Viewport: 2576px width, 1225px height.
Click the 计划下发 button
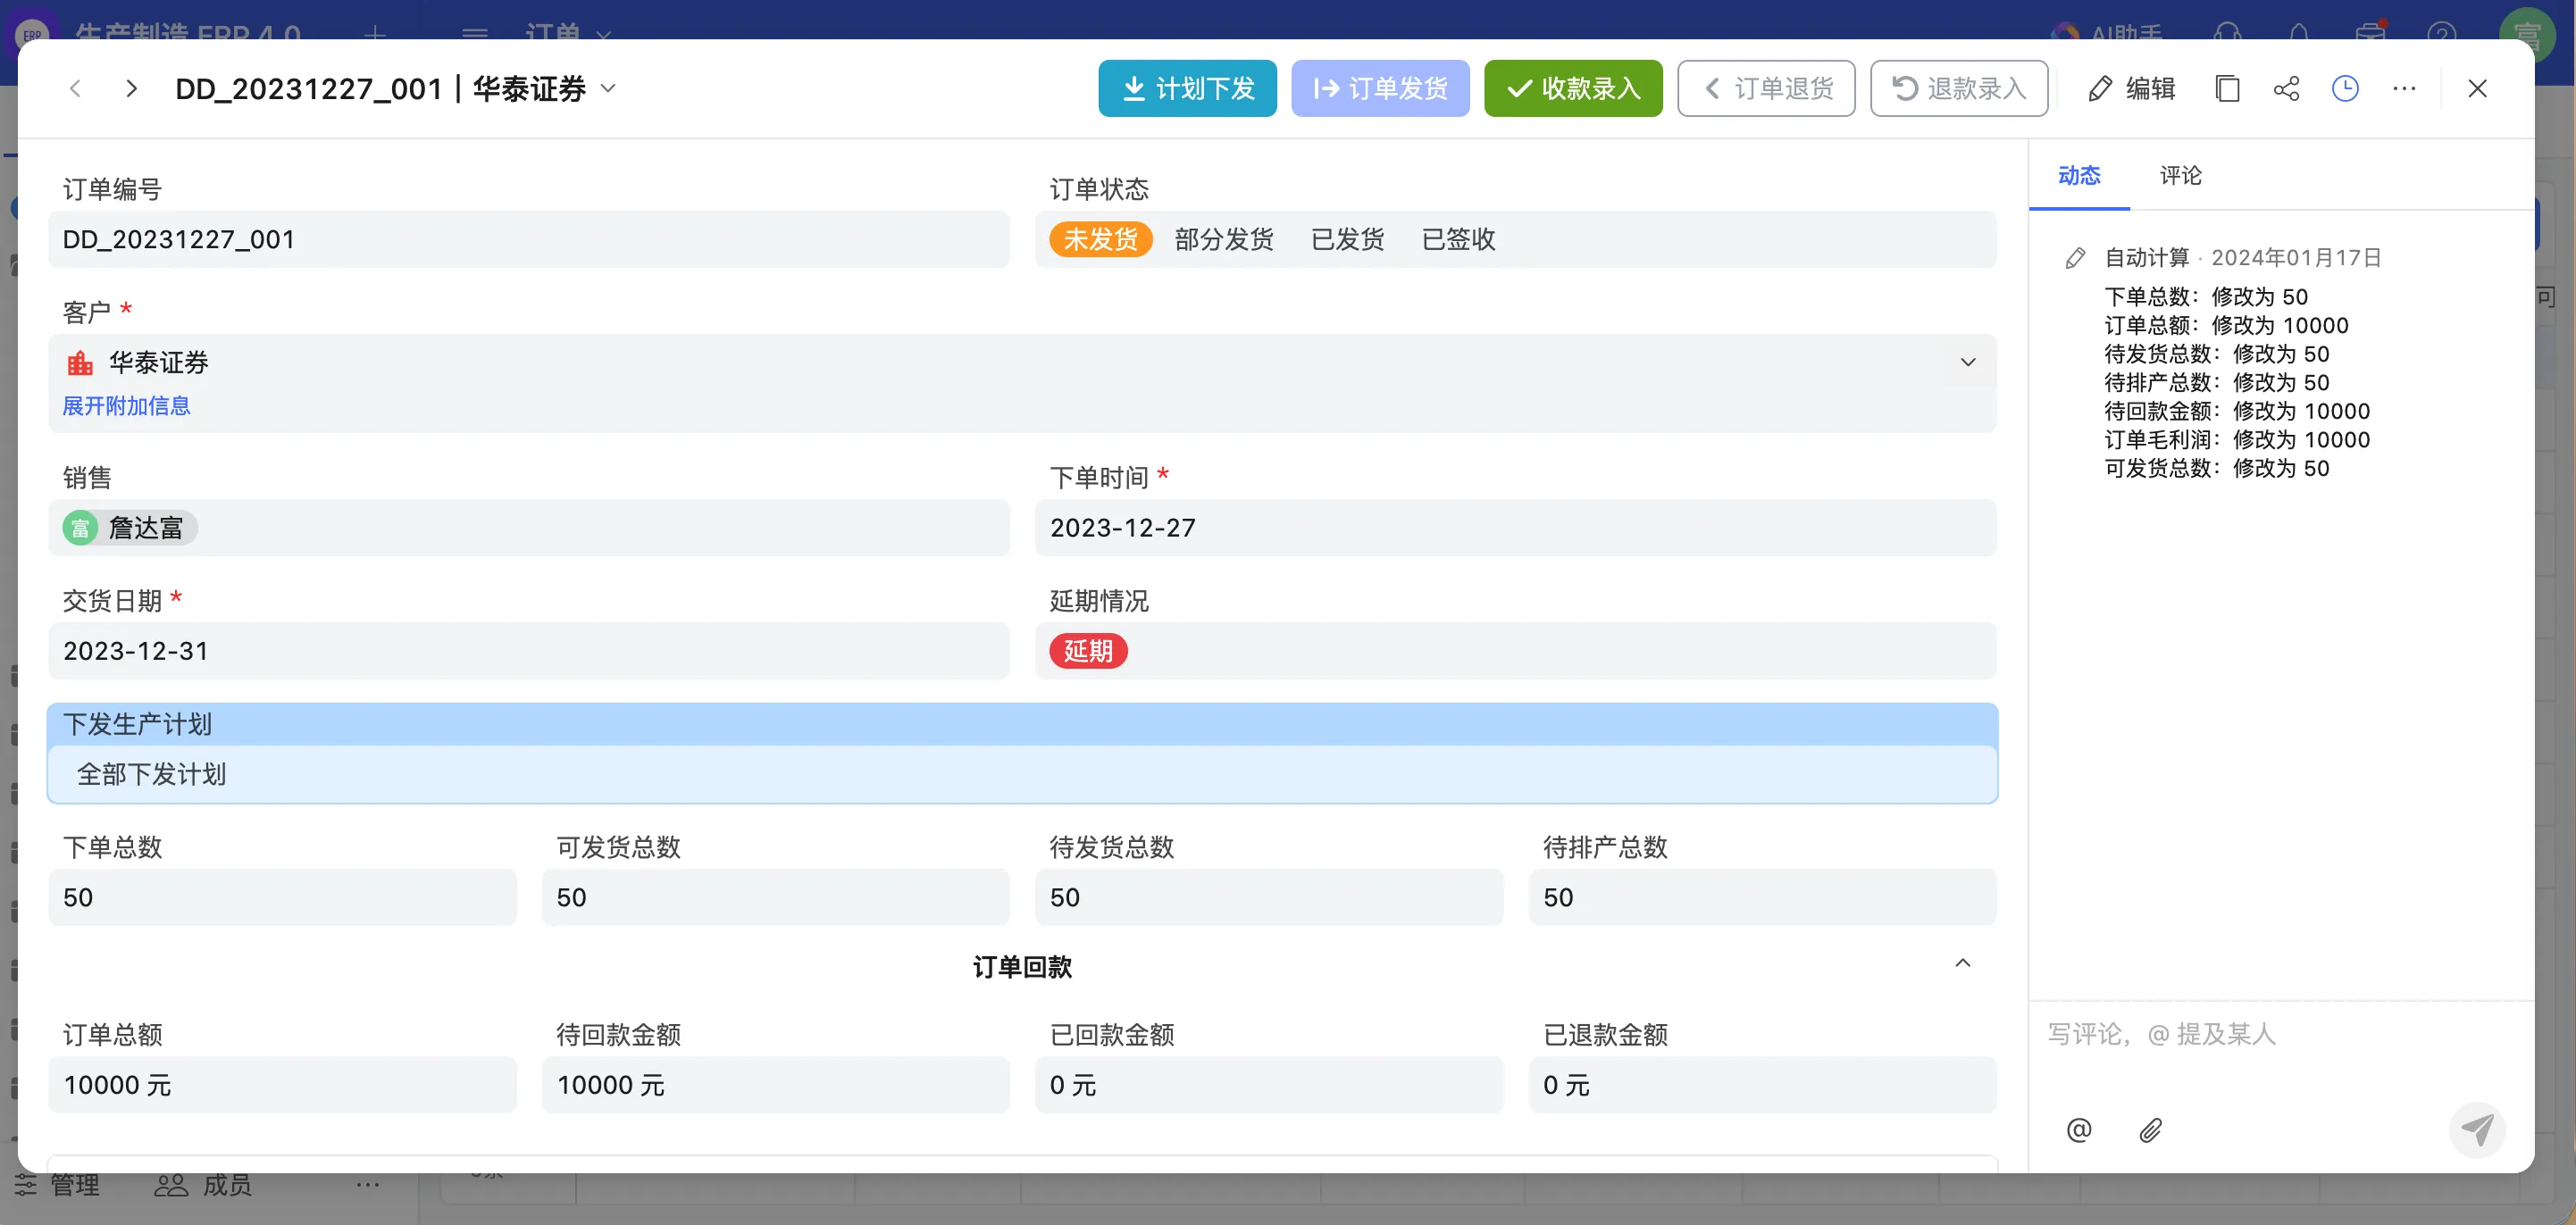[1187, 89]
